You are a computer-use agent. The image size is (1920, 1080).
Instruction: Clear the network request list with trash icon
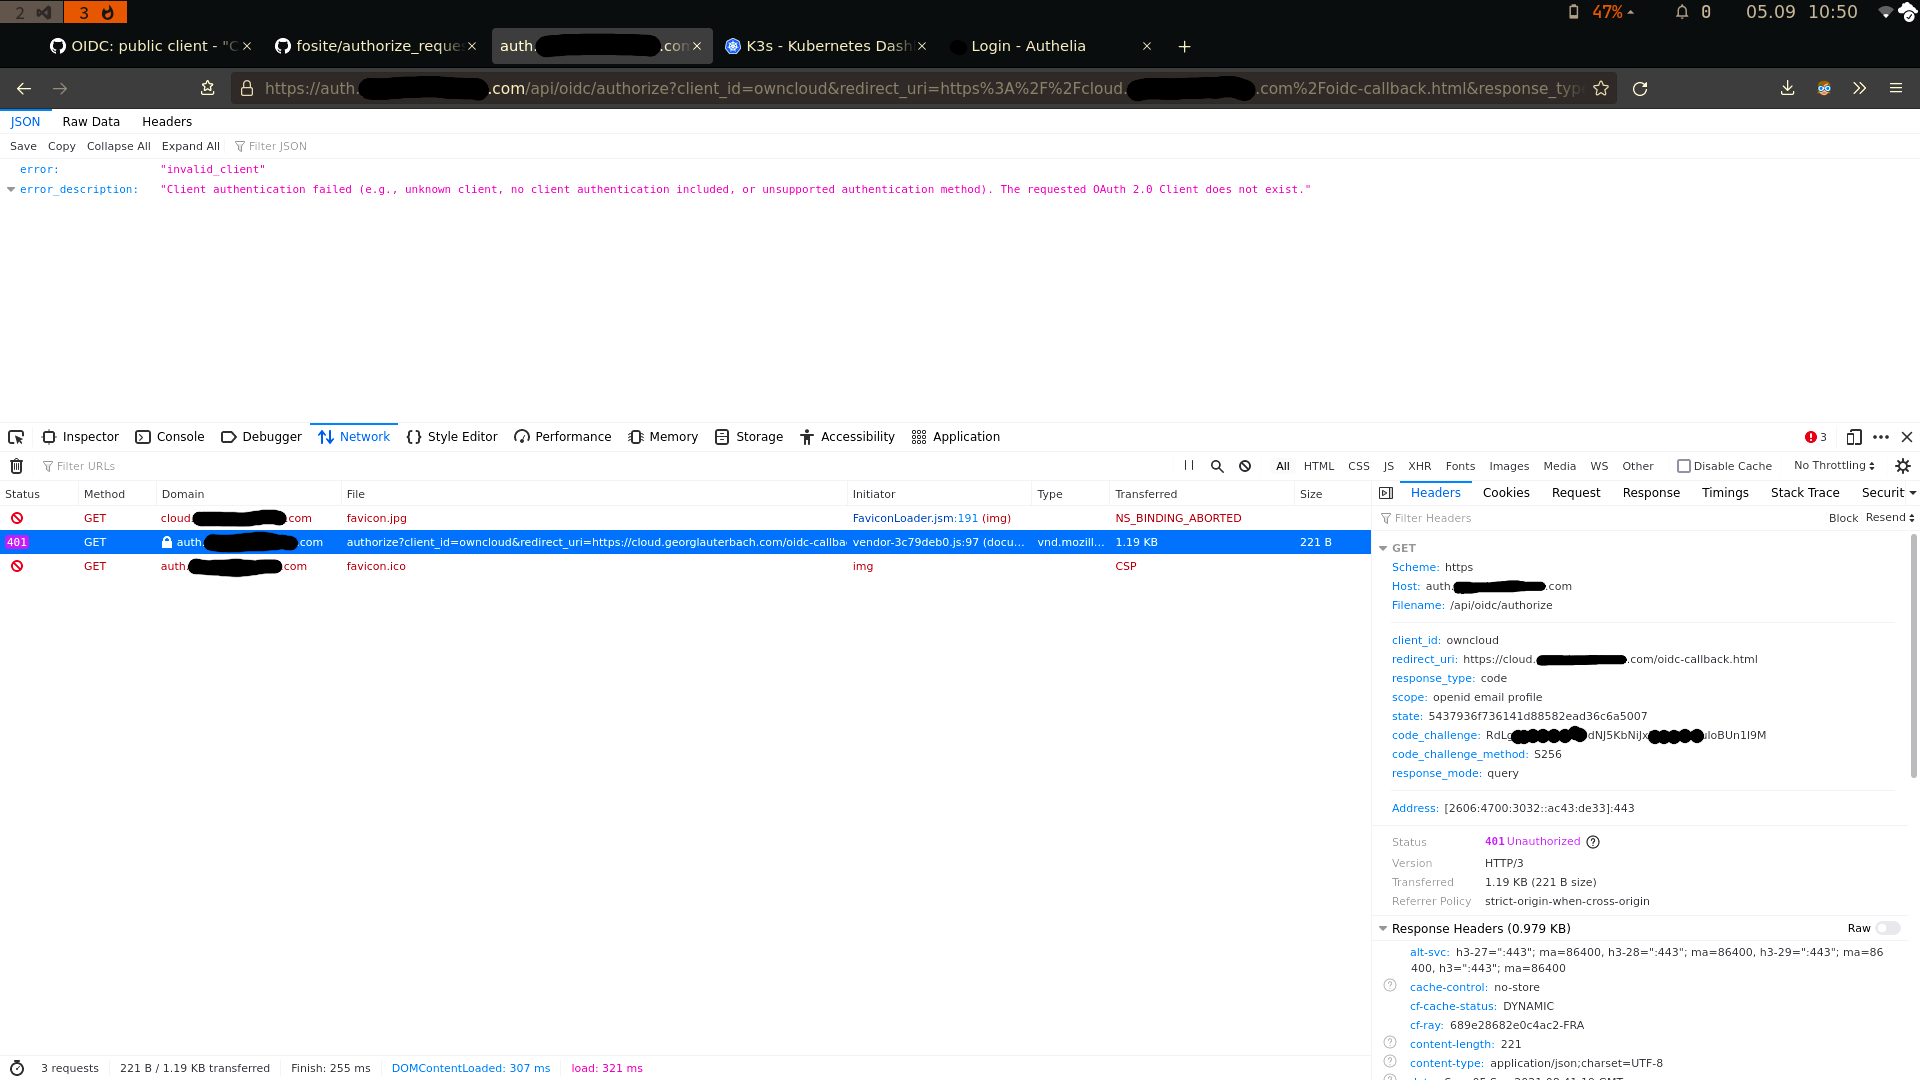point(16,465)
